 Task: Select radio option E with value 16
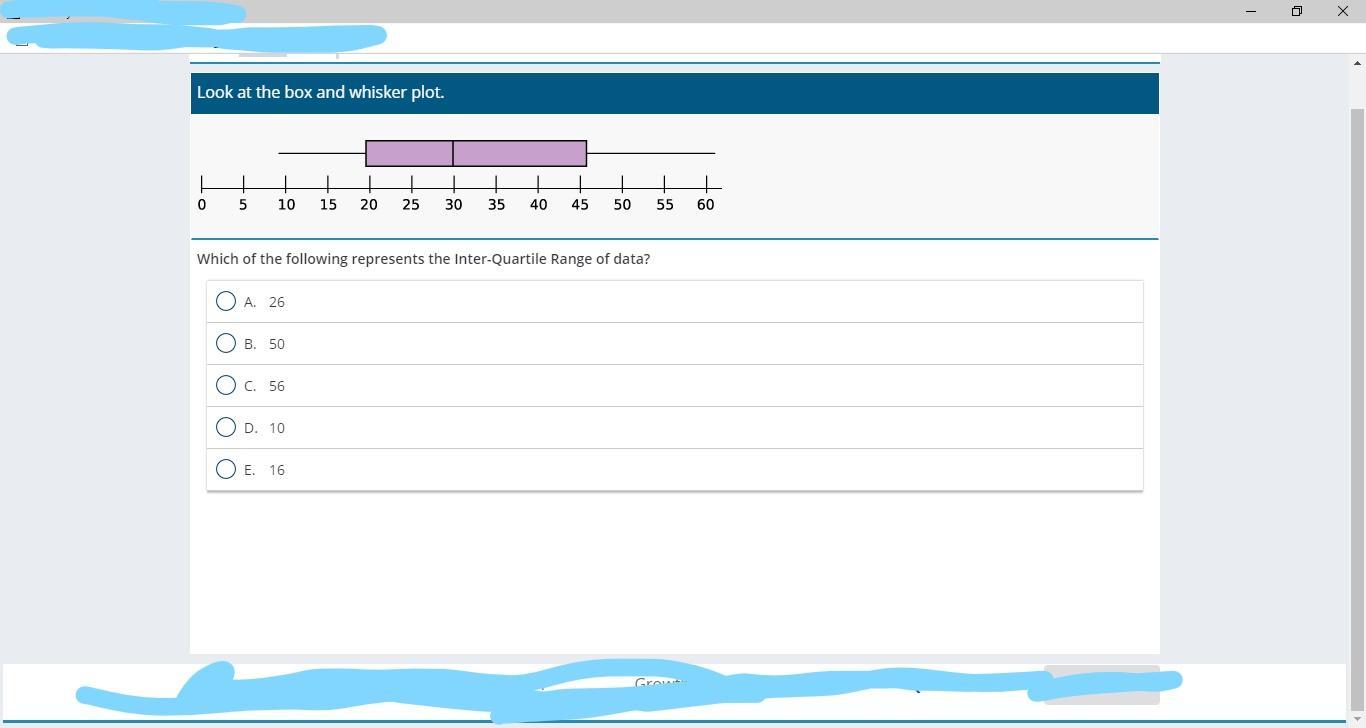226,469
